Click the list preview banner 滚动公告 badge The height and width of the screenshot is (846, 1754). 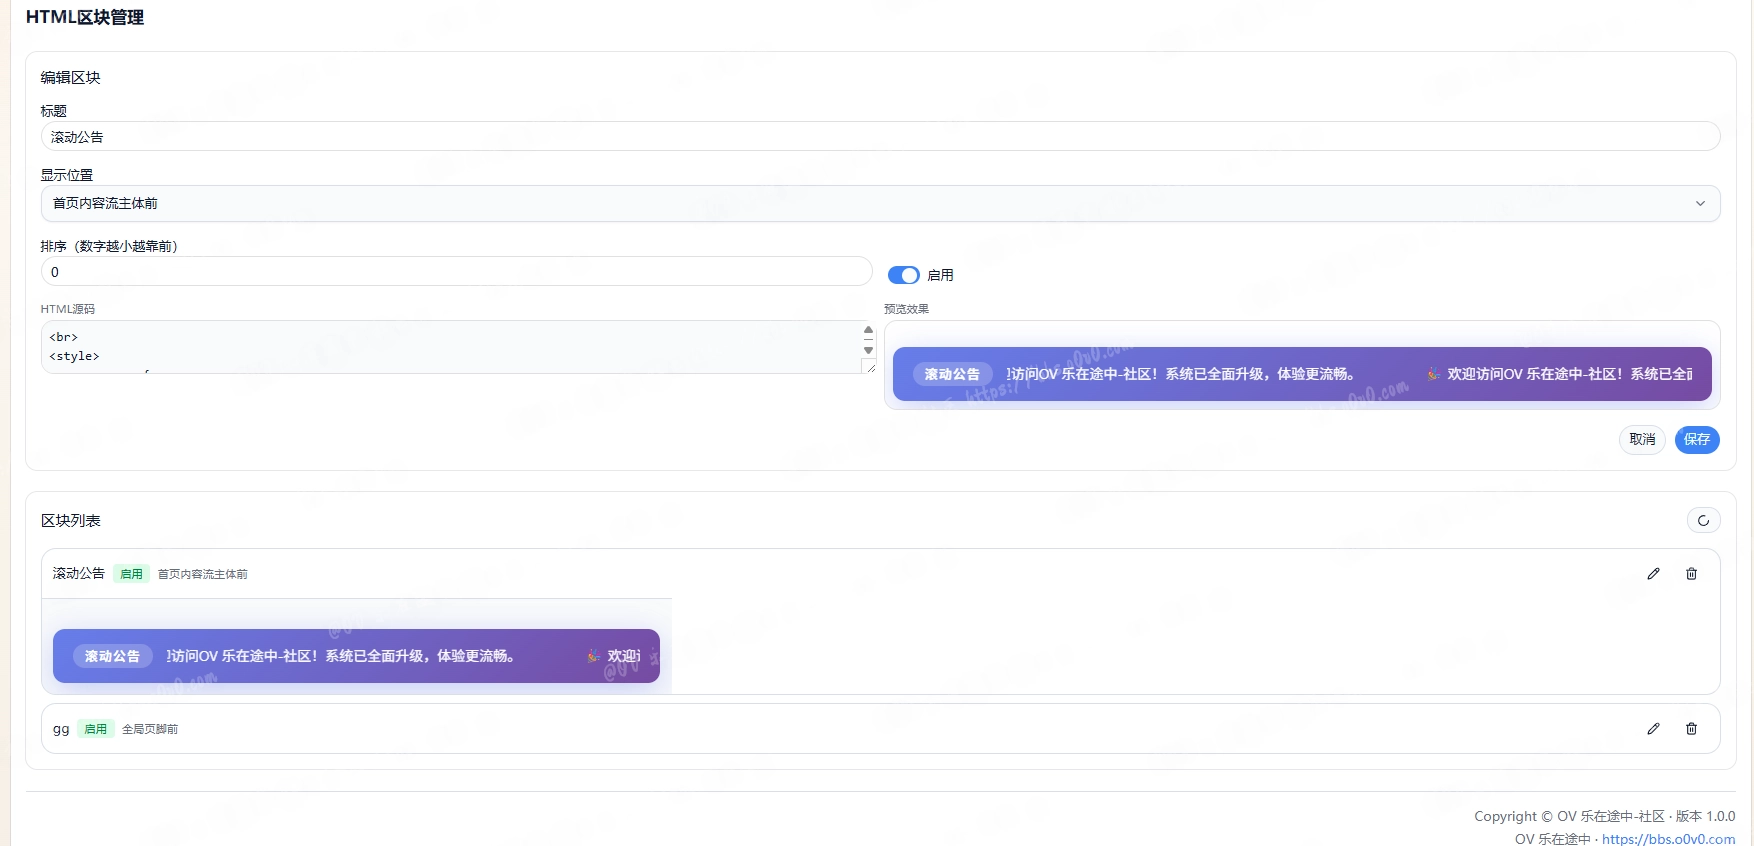(x=112, y=656)
